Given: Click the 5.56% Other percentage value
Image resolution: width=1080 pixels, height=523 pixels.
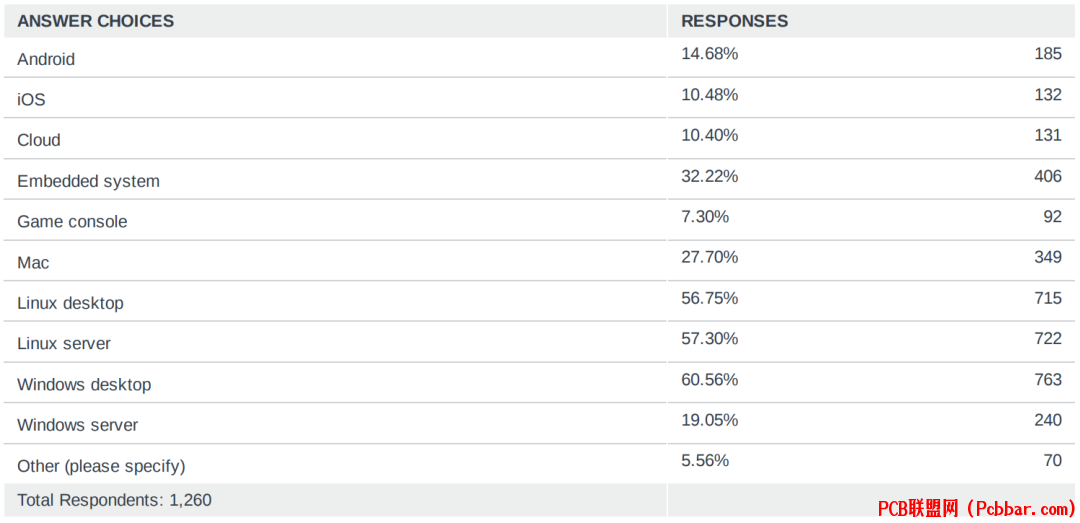Looking at the screenshot, I should tap(705, 461).
